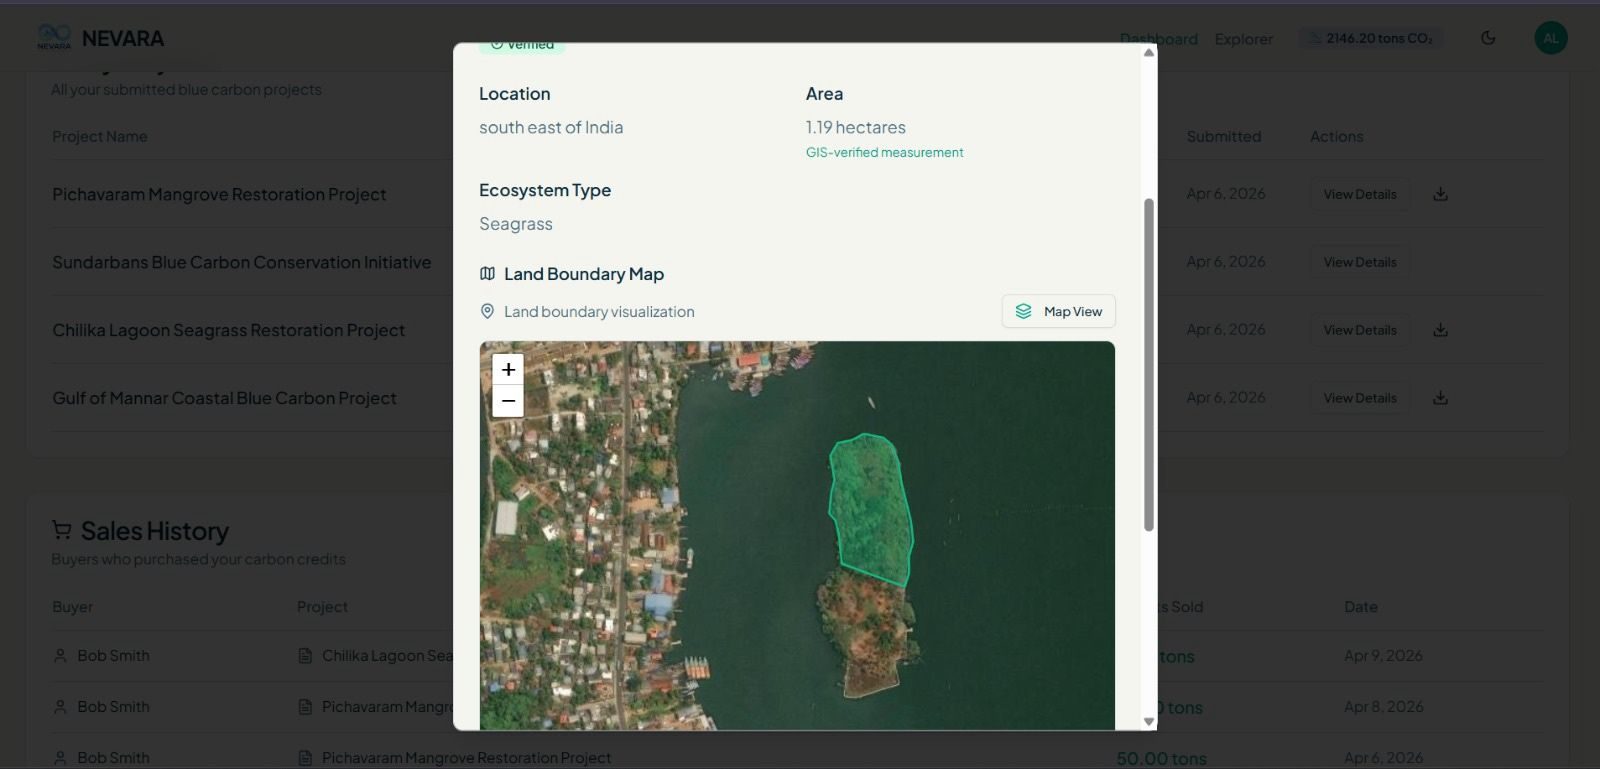Screen dimensions: 1600x769
Task: Open the Explorer tab
Action: 1243,39
